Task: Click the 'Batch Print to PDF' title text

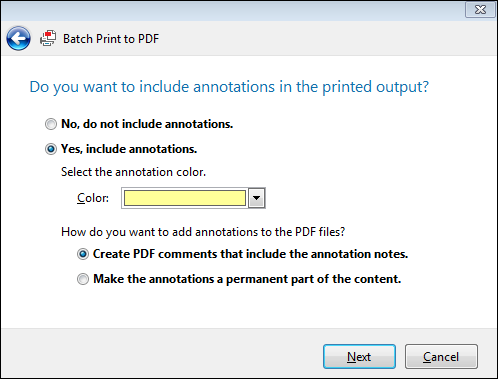Action: tap(111, 39)
